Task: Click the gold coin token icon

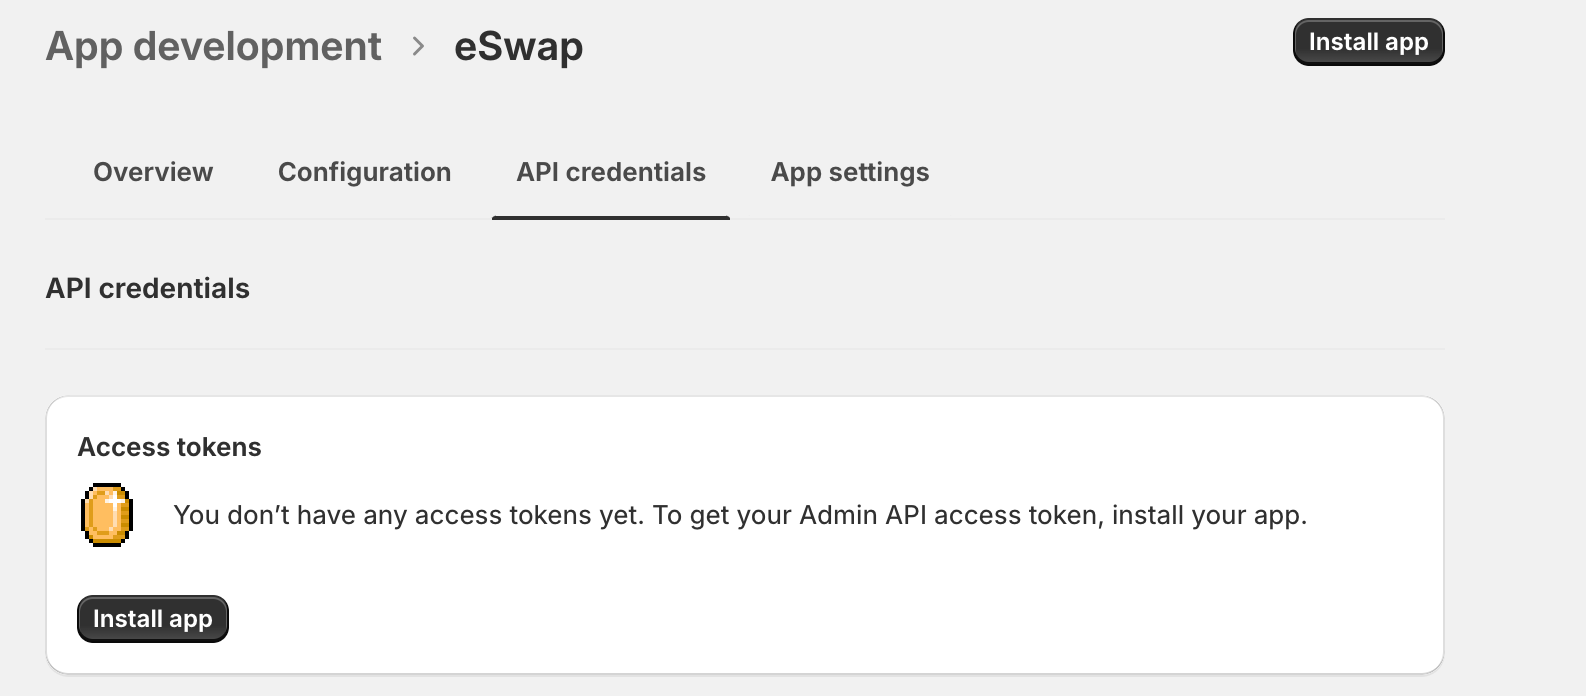Action: click(107, 515)
